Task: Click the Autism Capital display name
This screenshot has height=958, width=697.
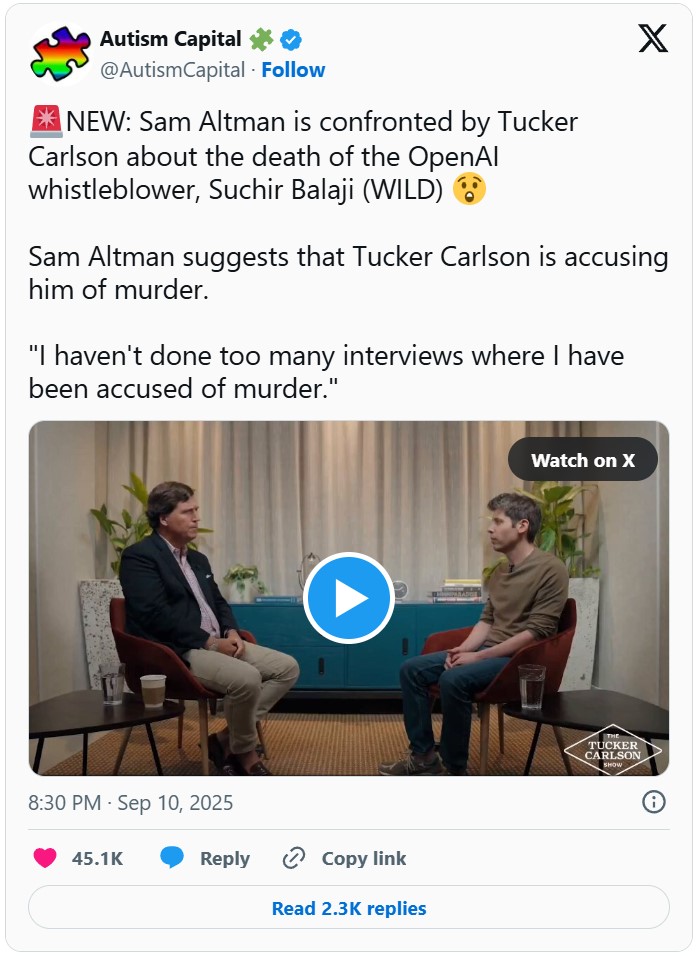Action: tap(170, 40)
